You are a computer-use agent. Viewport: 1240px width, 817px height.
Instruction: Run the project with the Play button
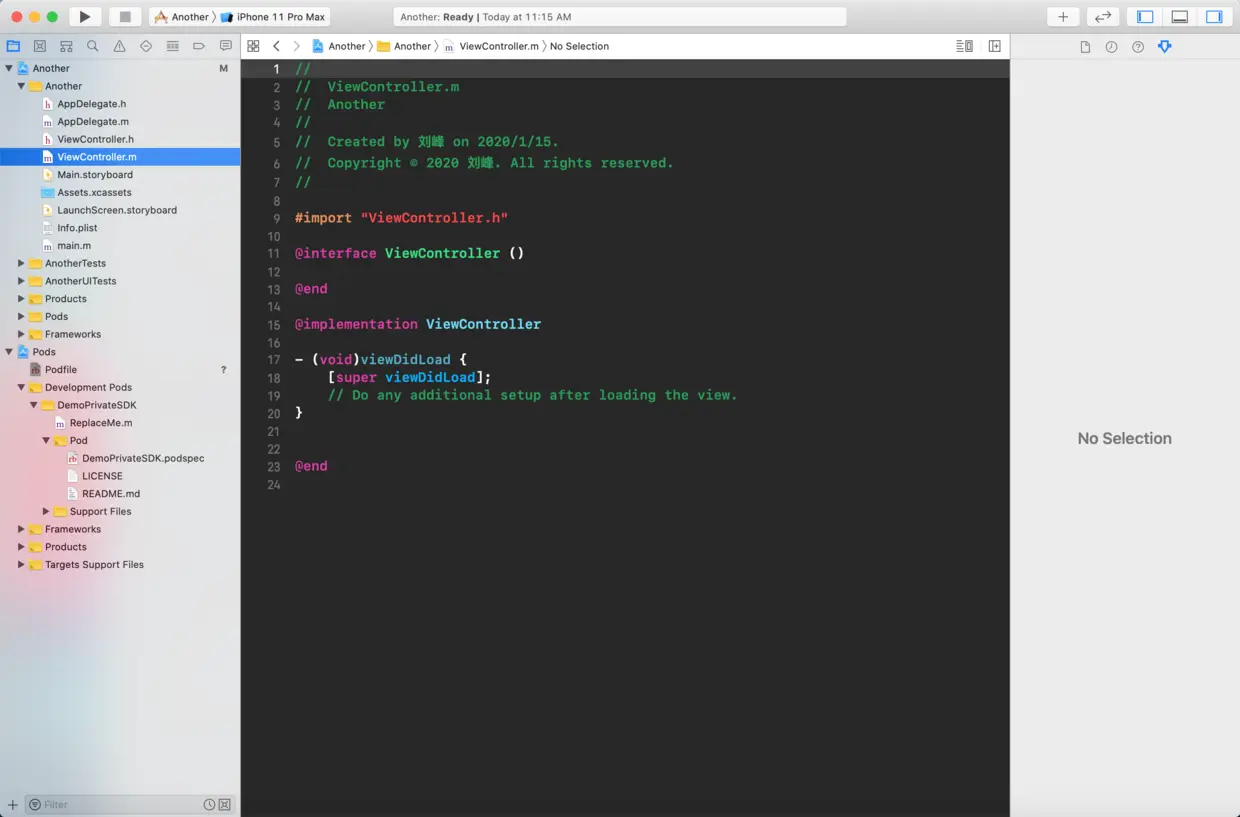click(x=85, y=17)
